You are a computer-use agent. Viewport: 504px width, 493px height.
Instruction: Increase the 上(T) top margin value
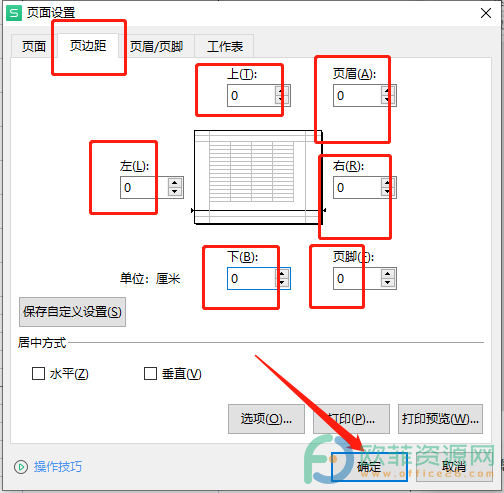[x=282, y=91]
